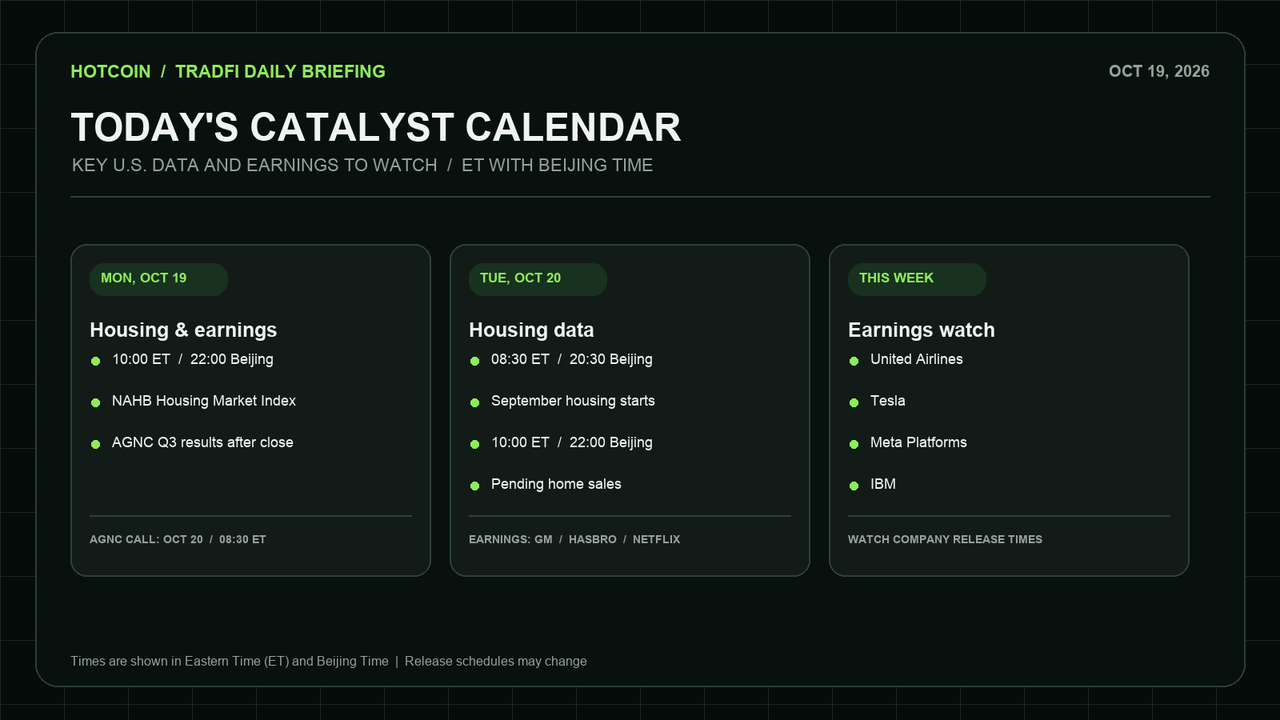Select the Earnings watch heading
Screen dimensions: 1280x720
click(921, 330)
